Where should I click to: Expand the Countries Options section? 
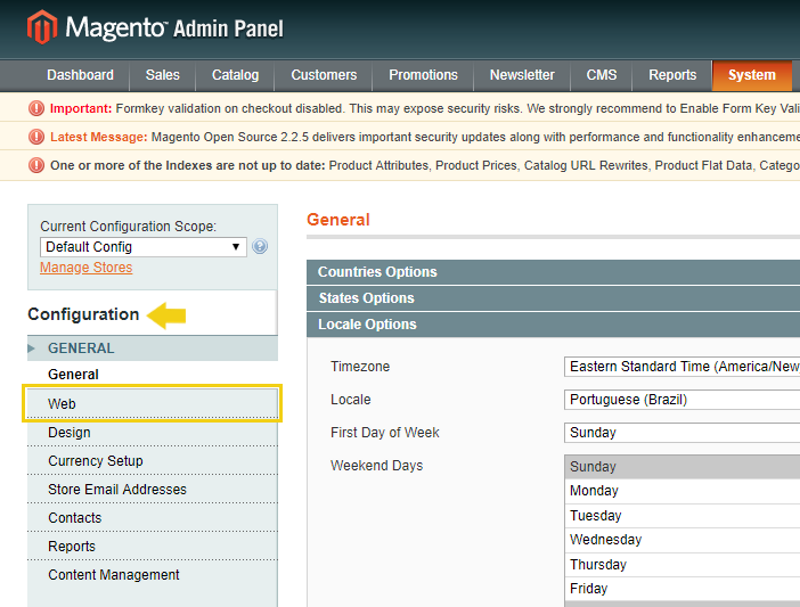tap(553, 272)
